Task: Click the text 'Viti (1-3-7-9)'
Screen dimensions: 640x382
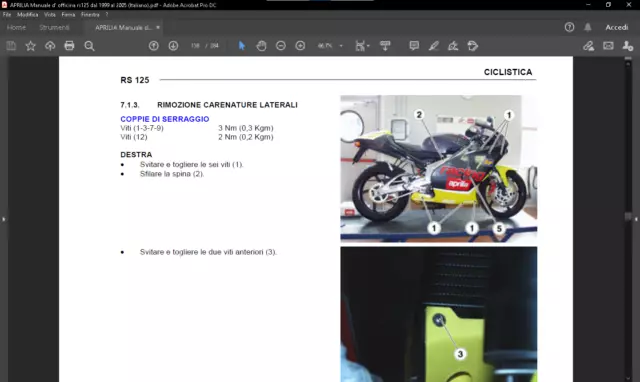Action: click(142, 128)
